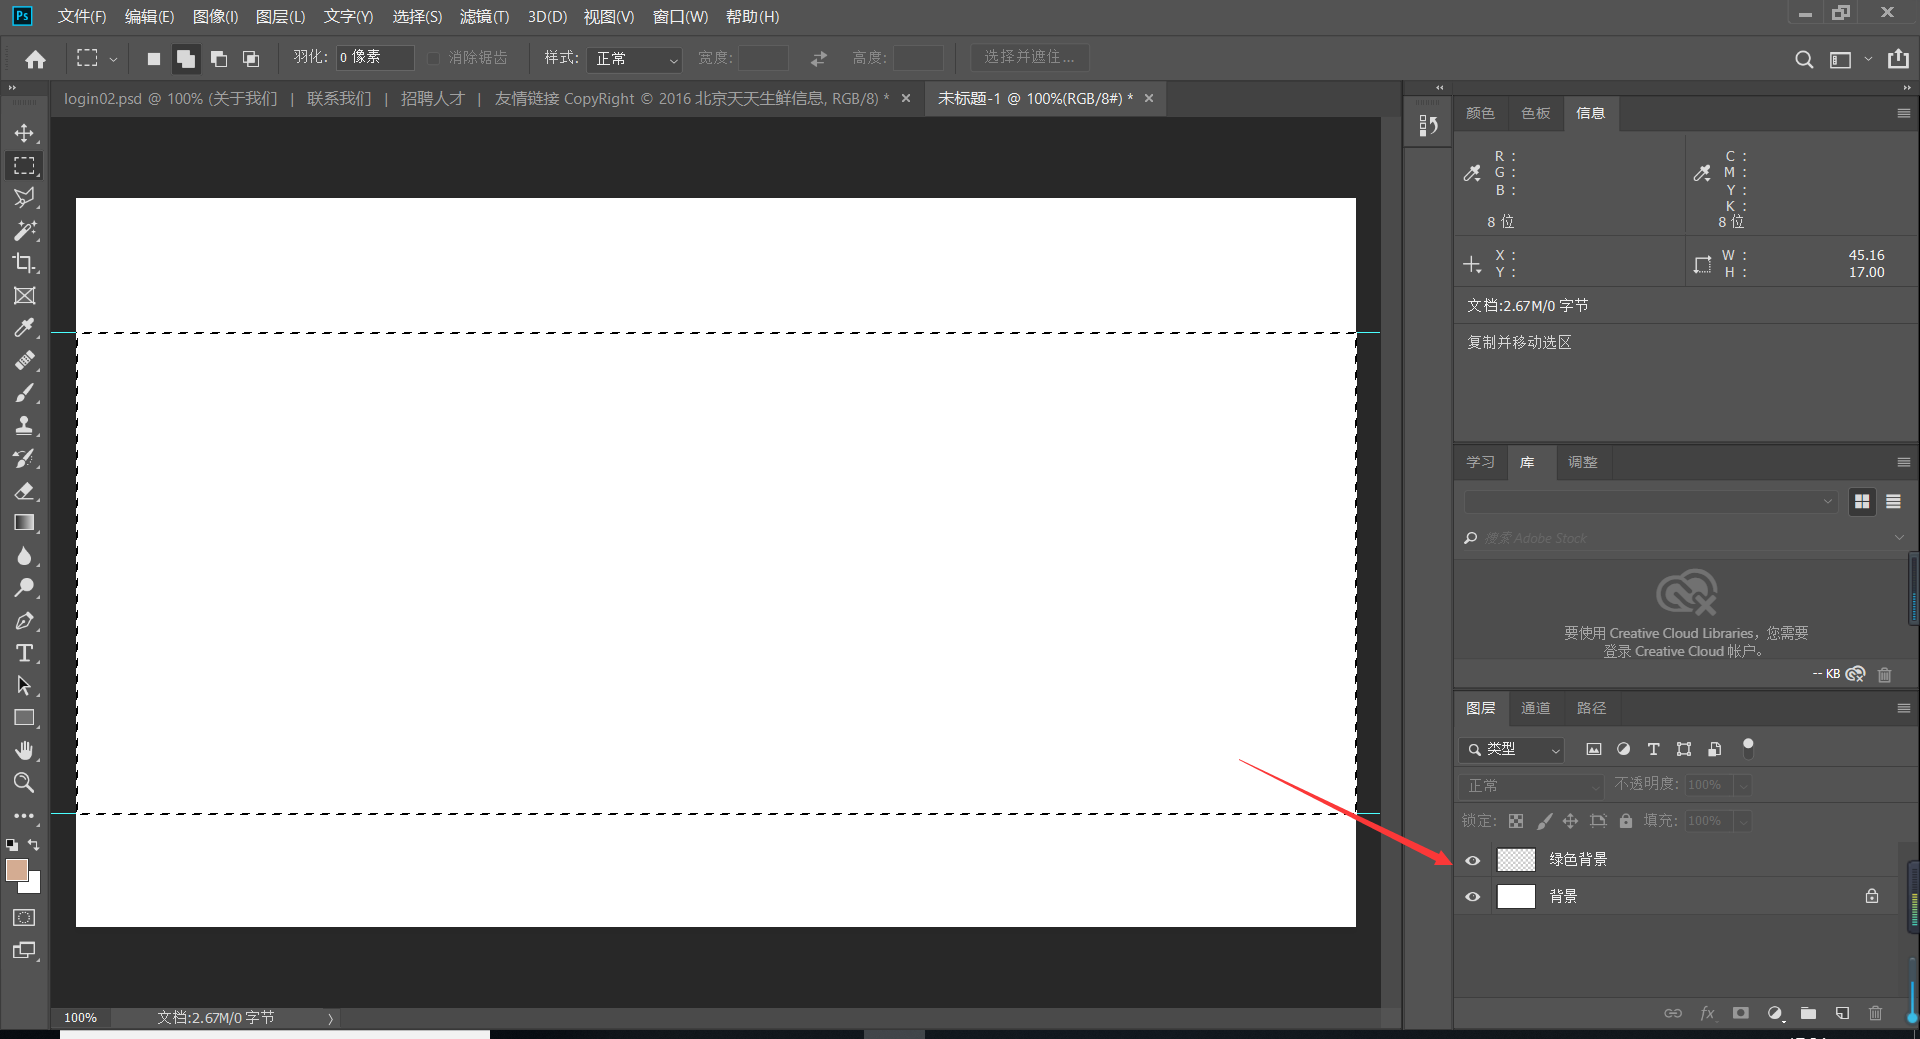The height and width of the screenshot is (1039, 1920).
Task: Toggle the pixel layer filter icon
Action: tap(1594, 749)
